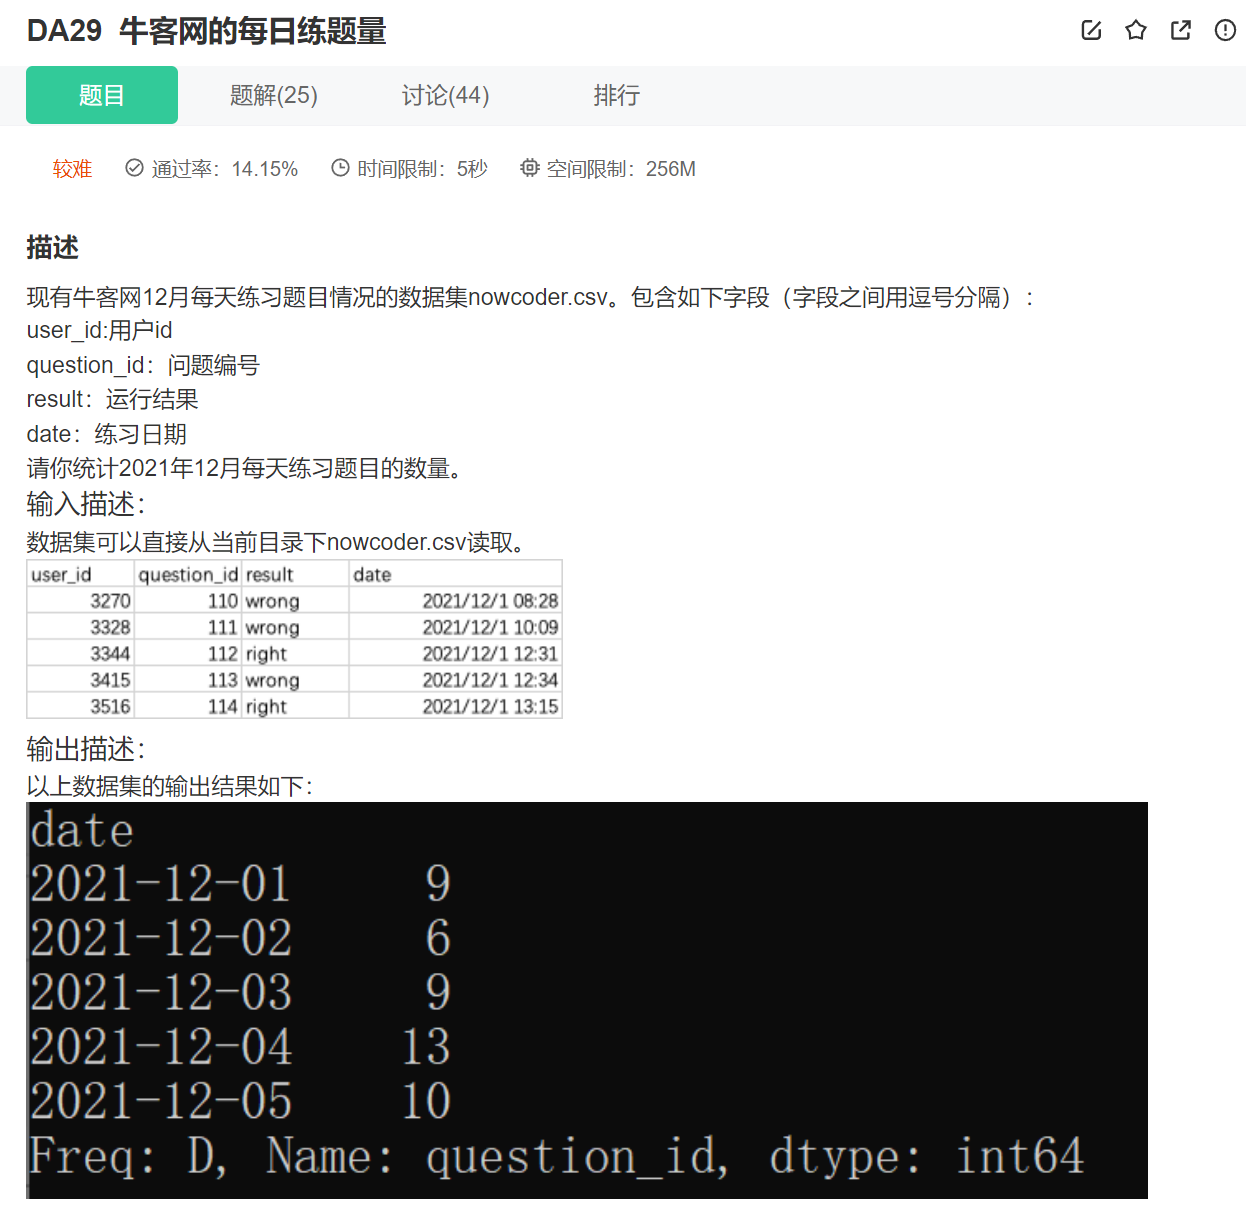This screenshot has width=1246, height=1213.
Task: Favorite this problem with star icon
Action: (1136, 30)
